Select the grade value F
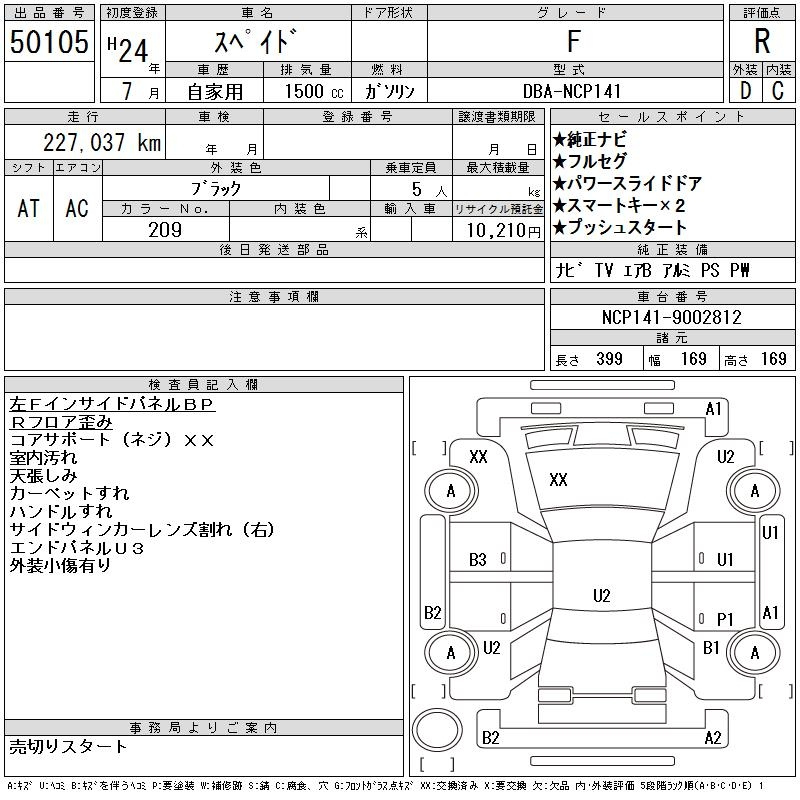Screen dimensions: 800x800 (x=574, y=41)
